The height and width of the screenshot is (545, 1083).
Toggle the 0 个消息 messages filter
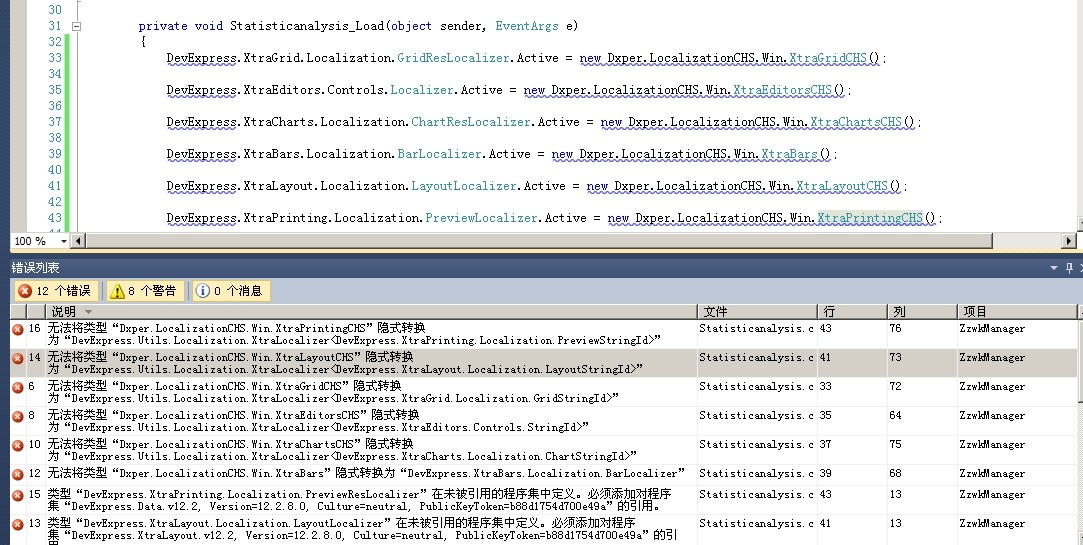[x=231, y=291]
